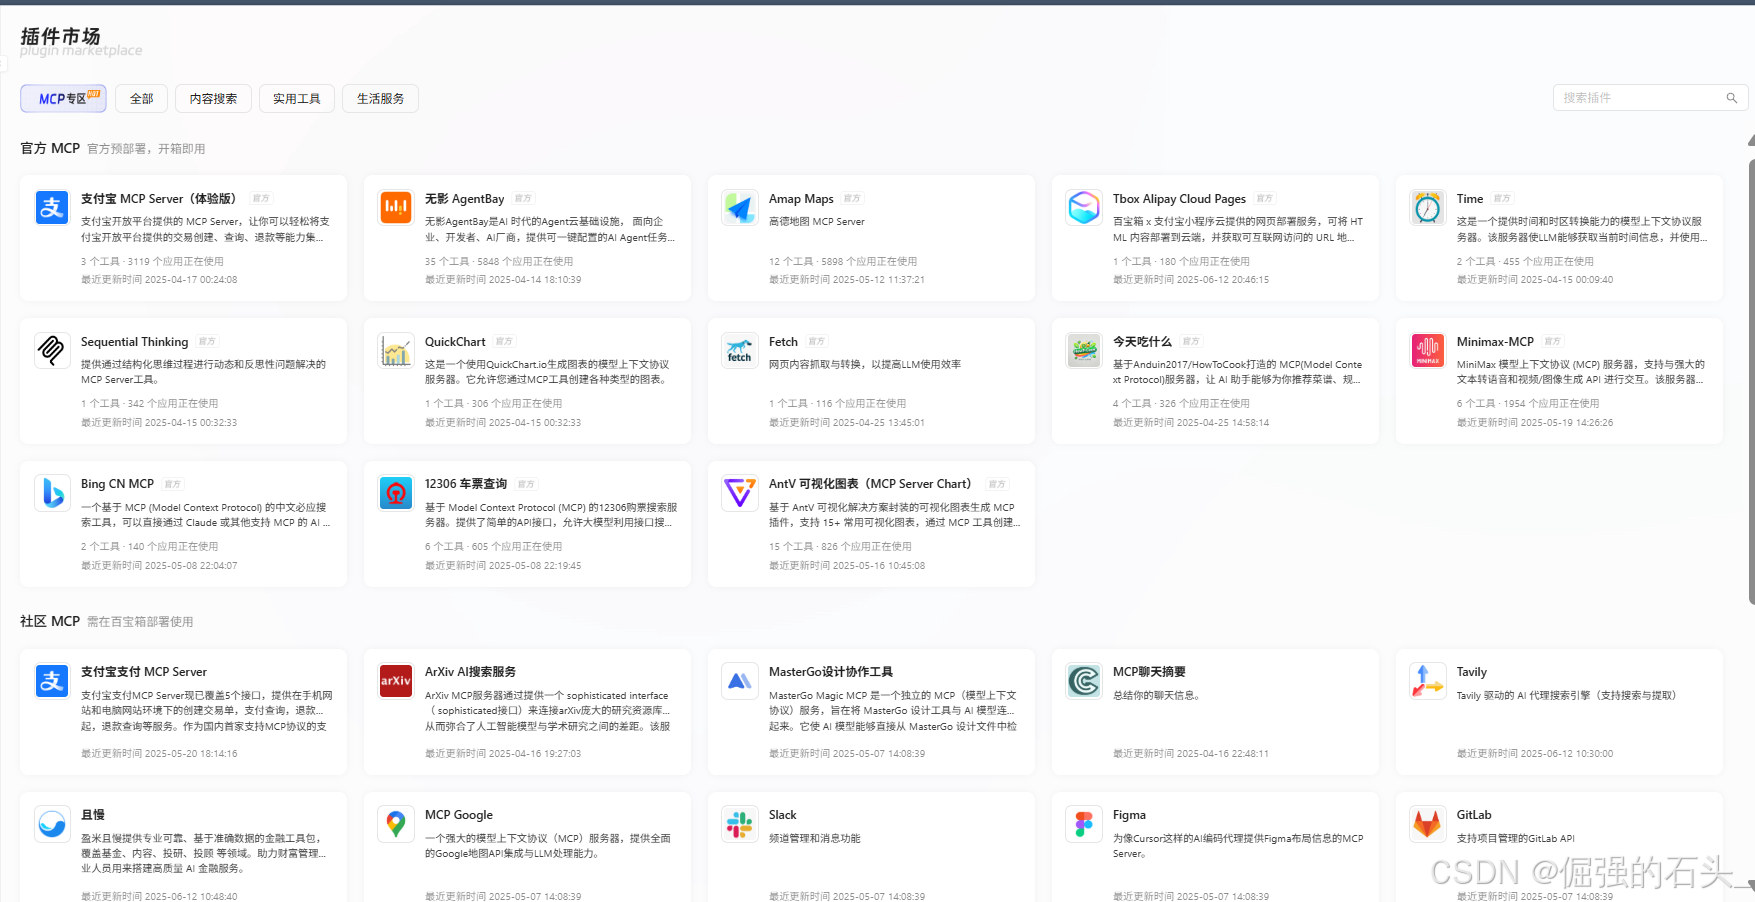Open the 今天吃什么 plugin card
1755x902 pixels.
point(1214,380)
